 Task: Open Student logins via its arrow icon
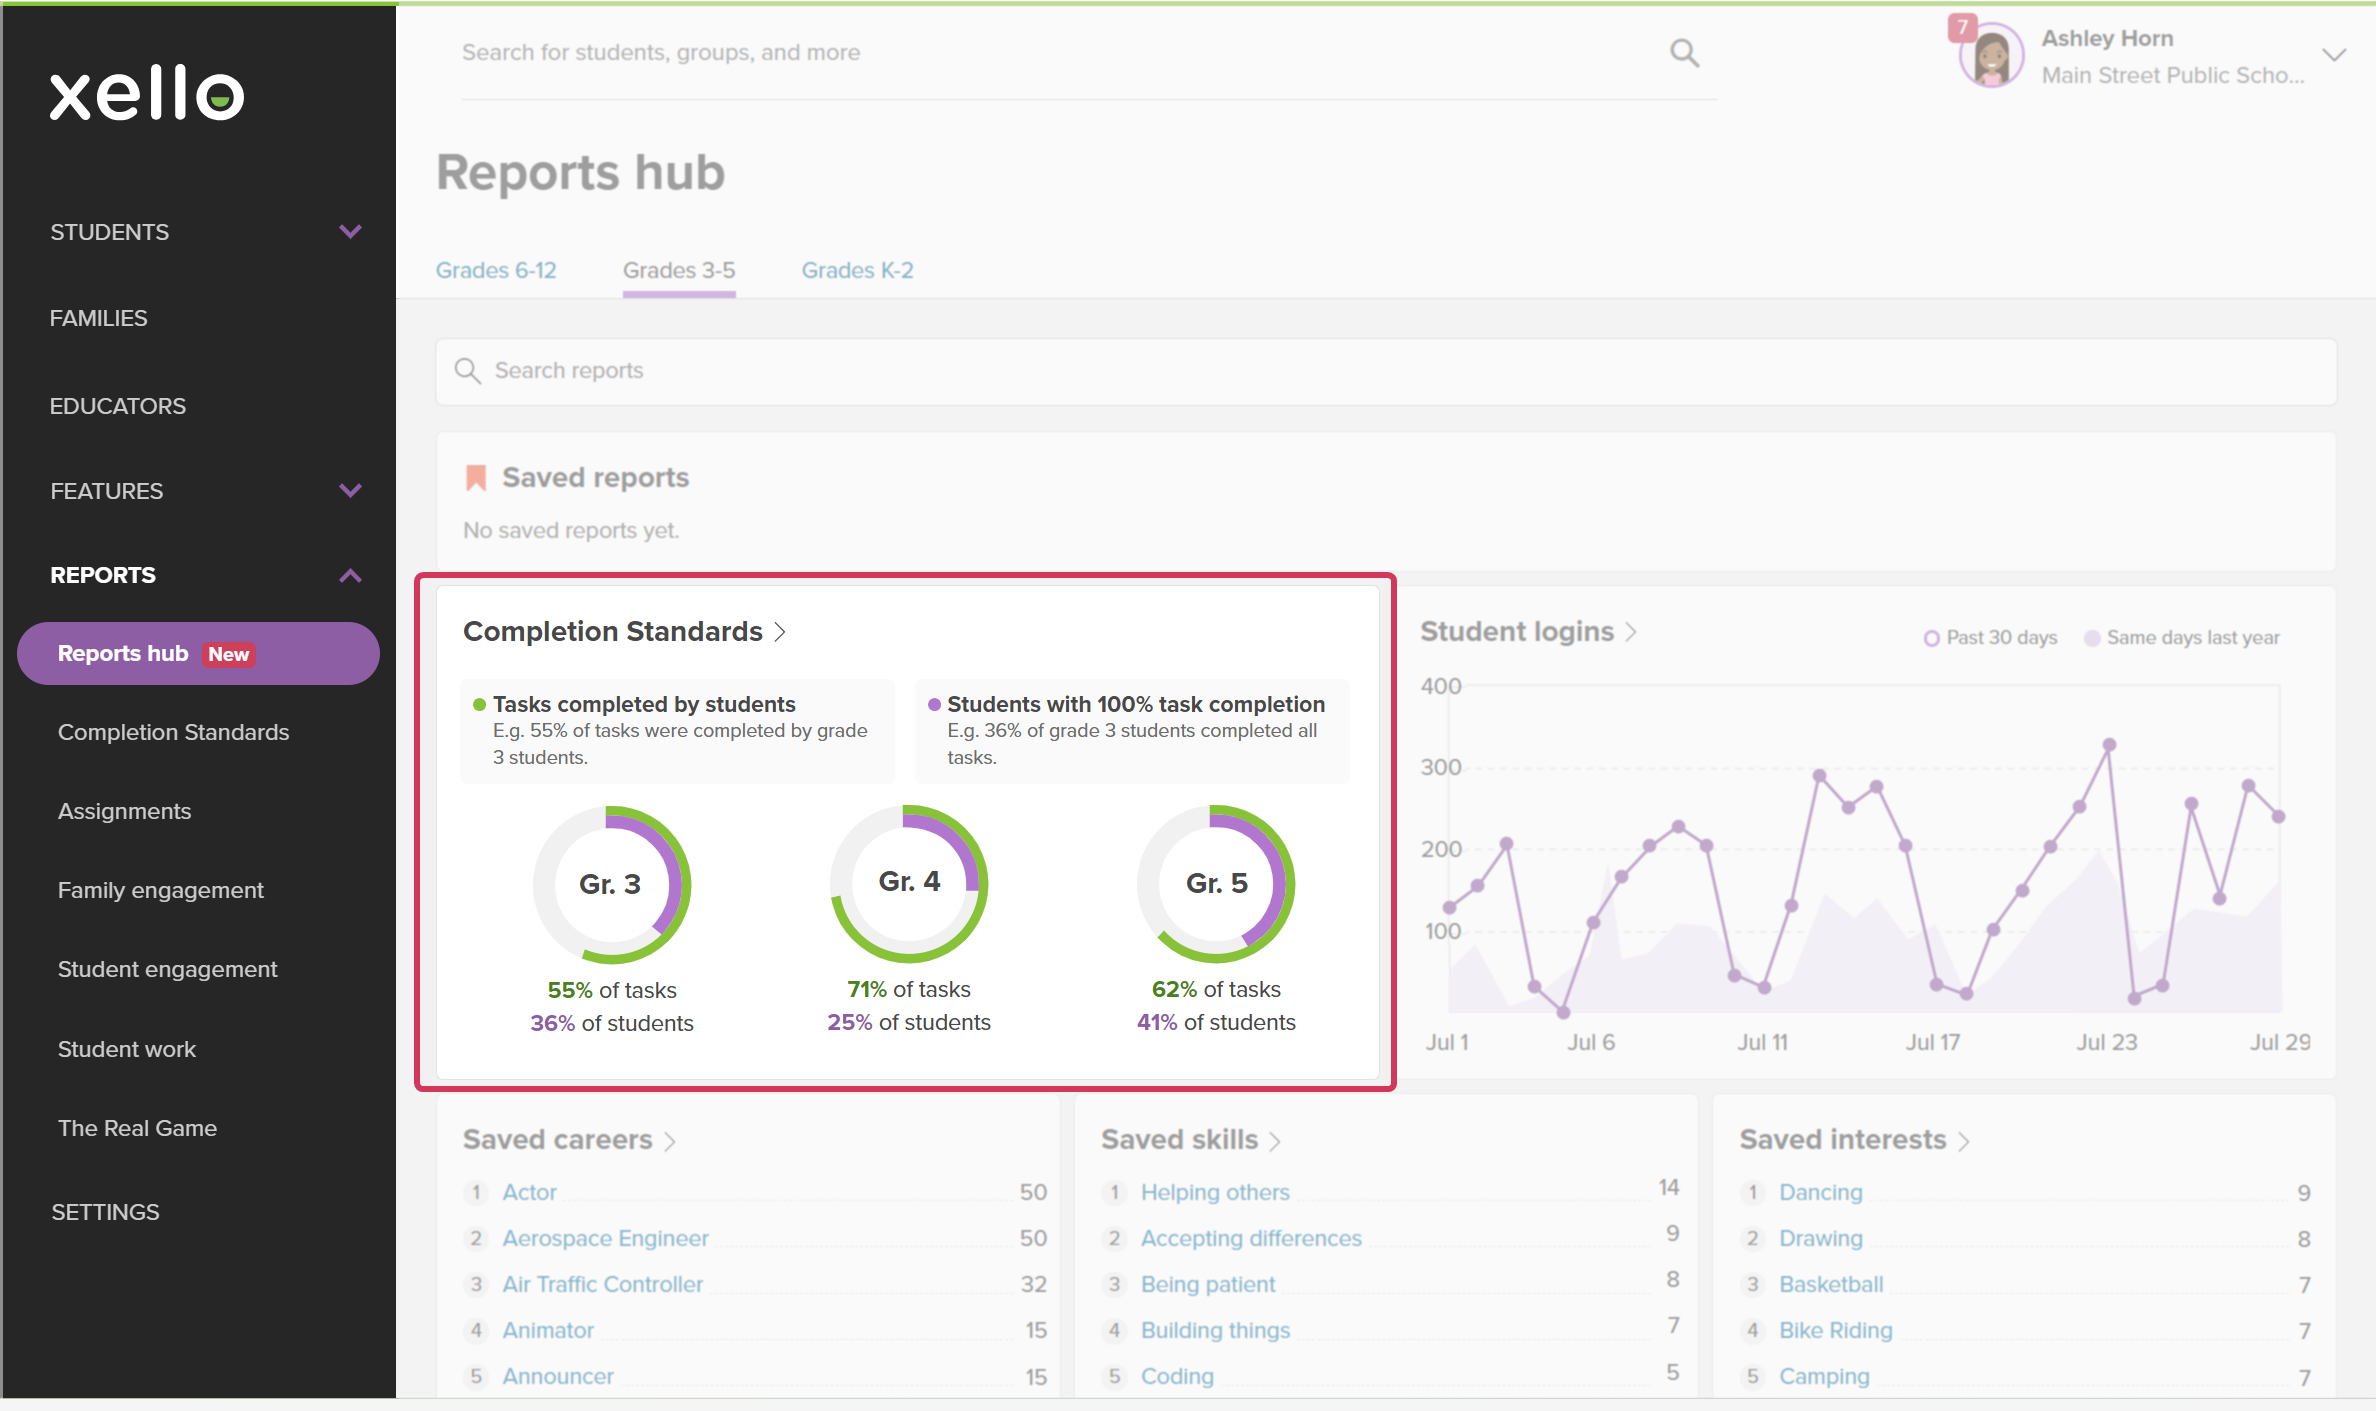[1631, 632]
